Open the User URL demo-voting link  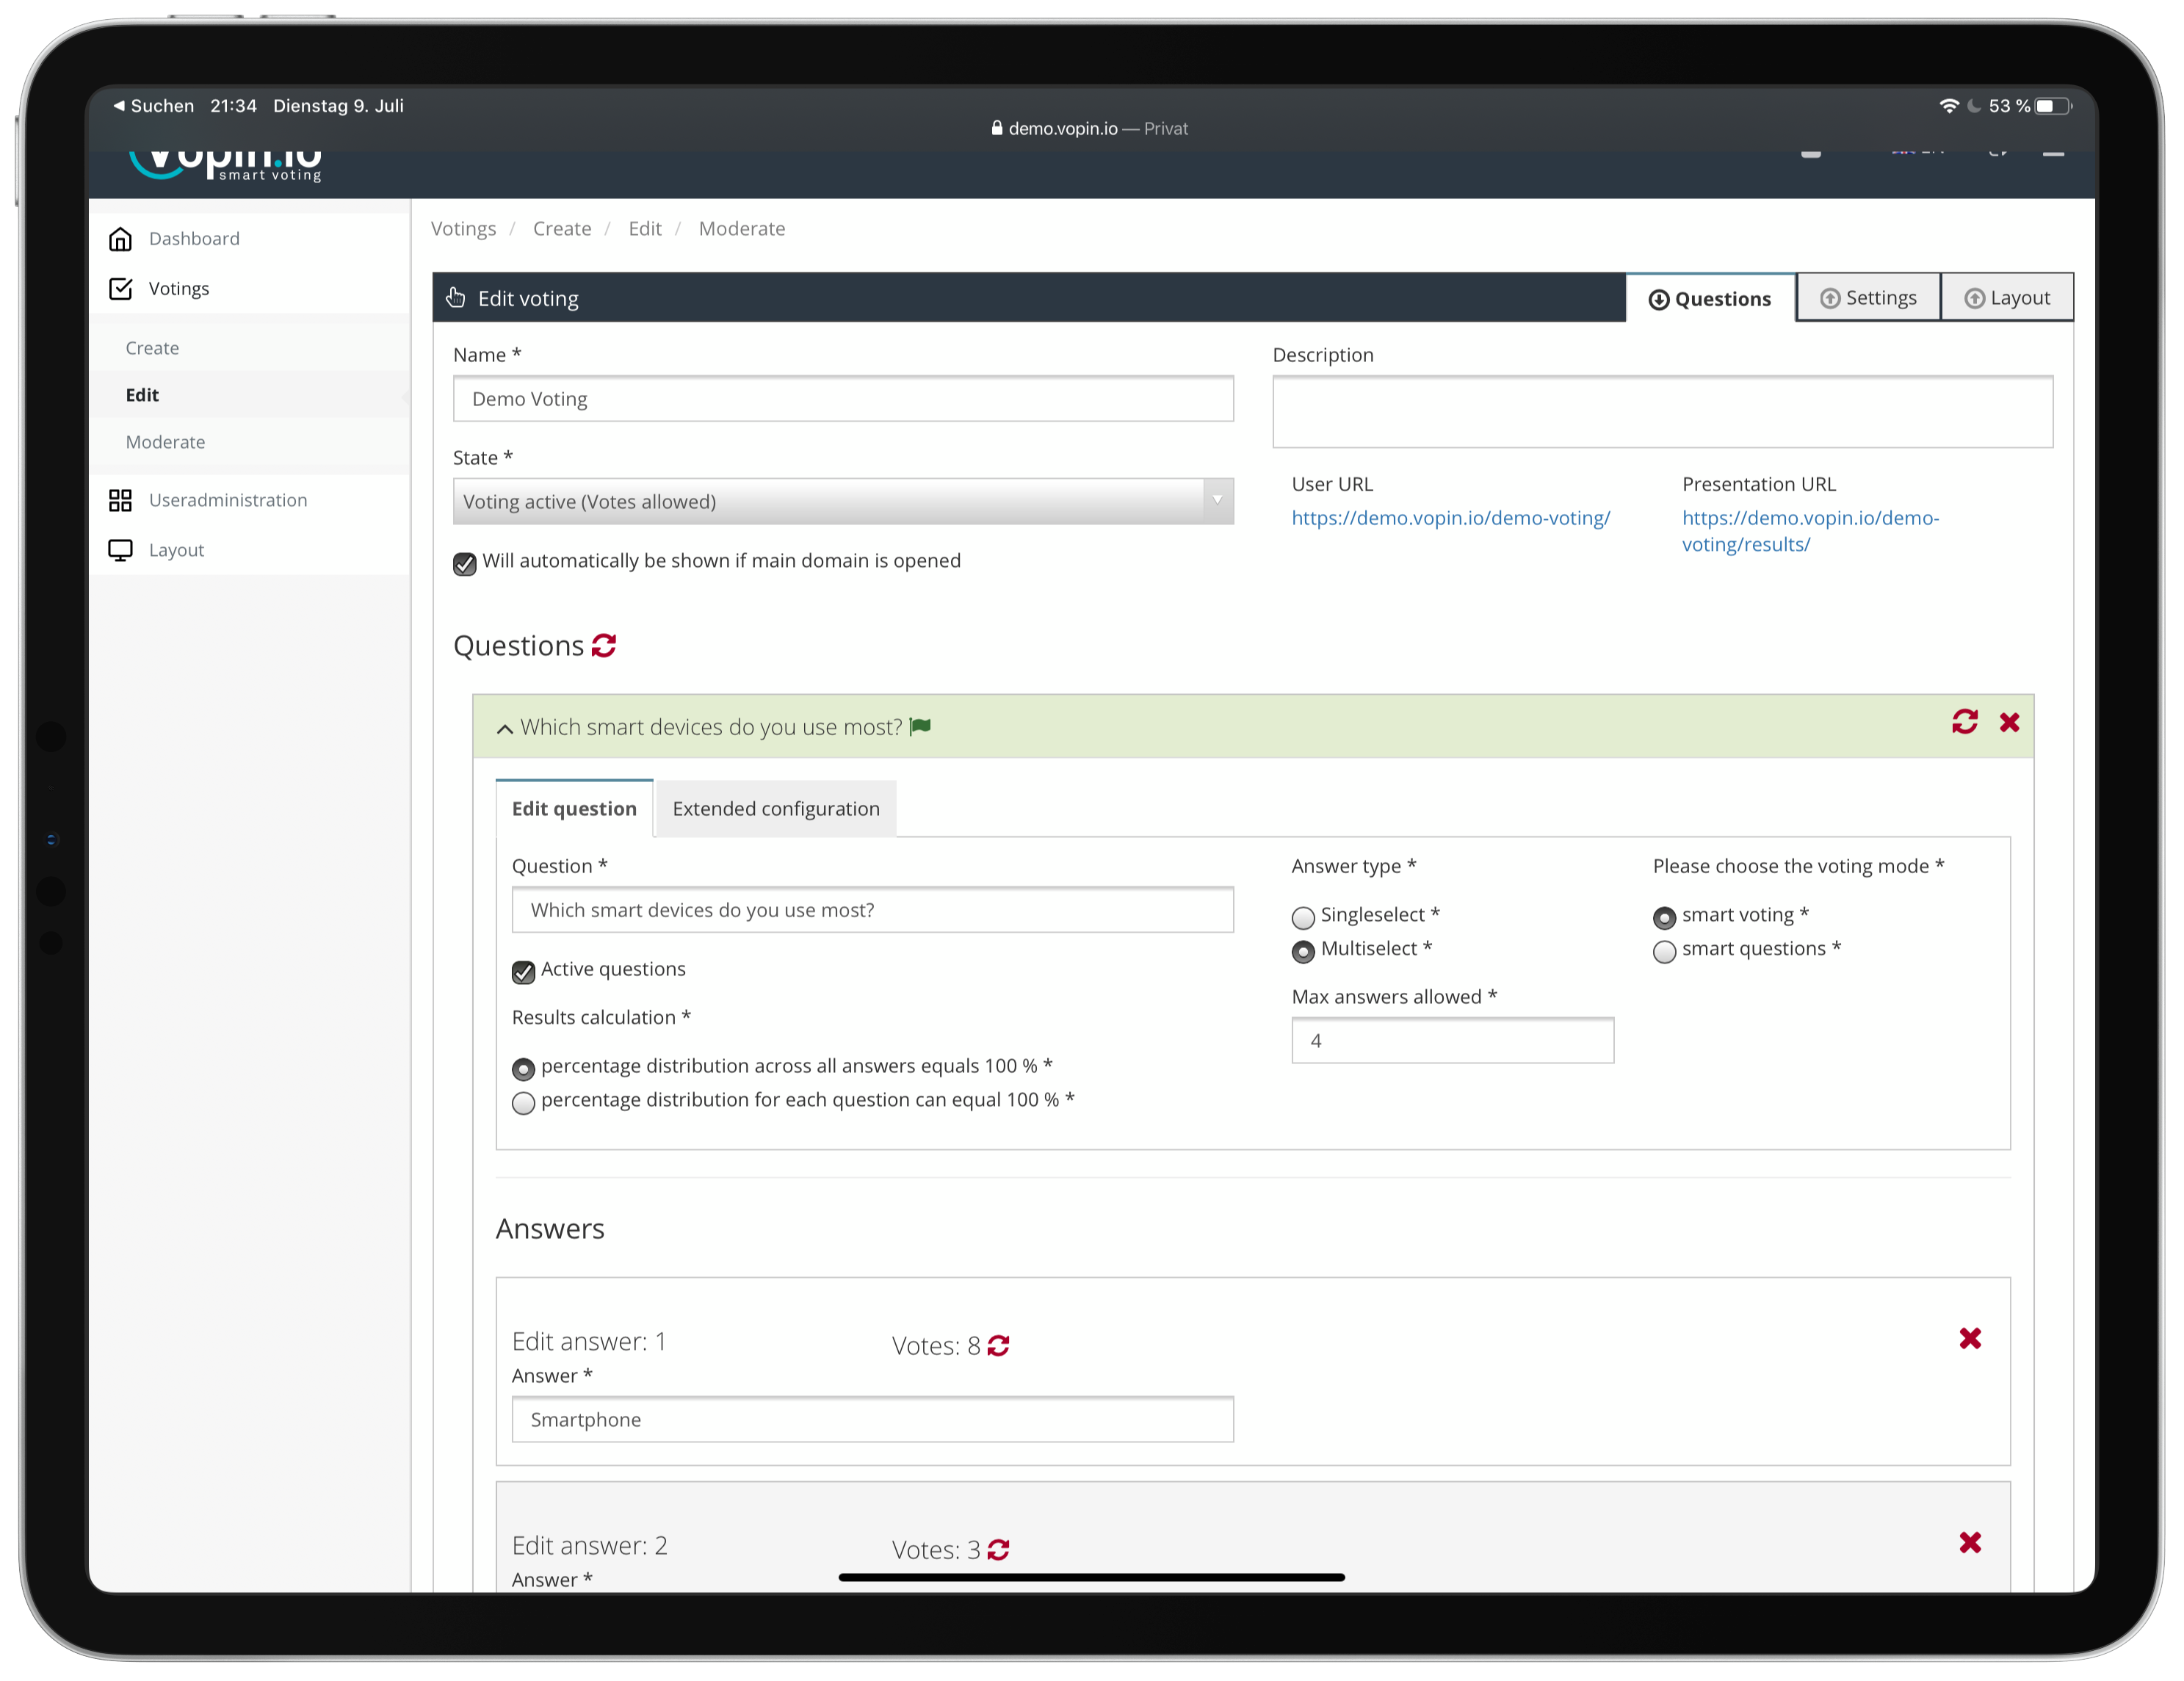click(1450, 518)
